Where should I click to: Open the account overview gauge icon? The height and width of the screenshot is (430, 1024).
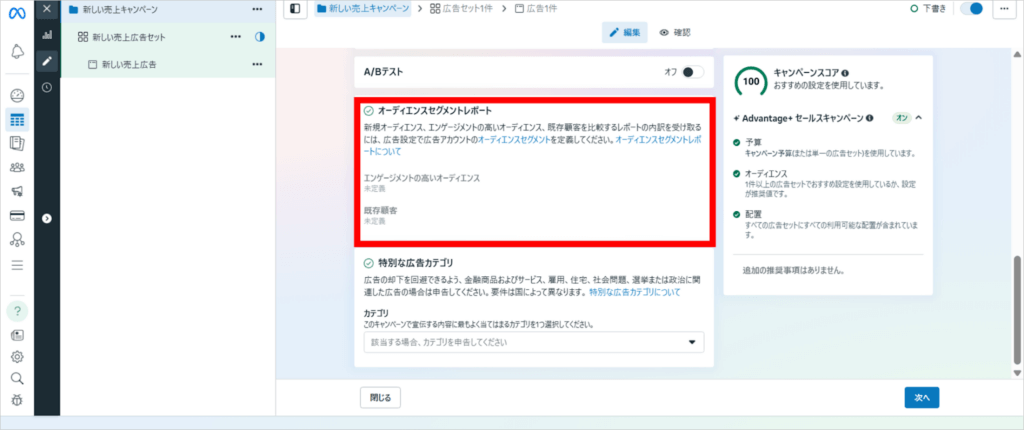18,96
